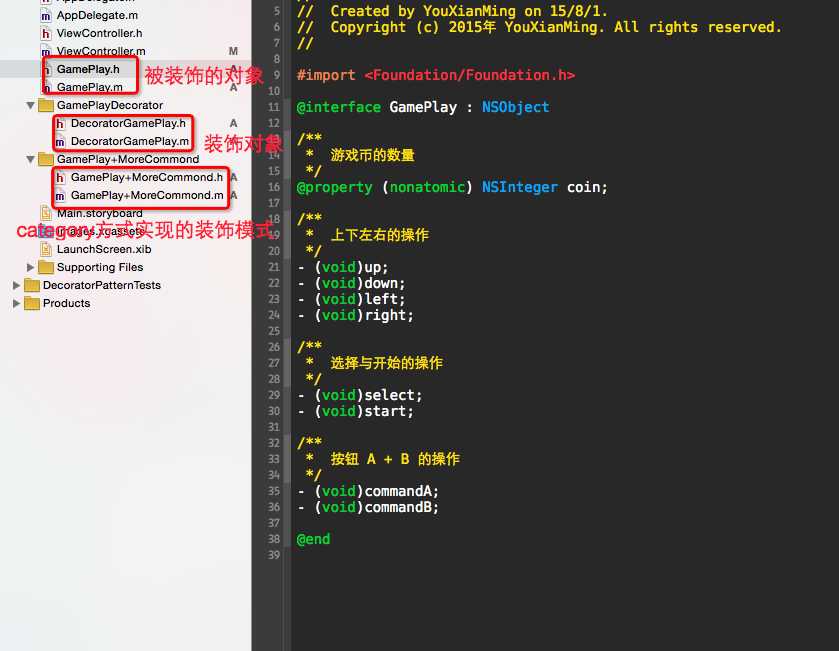Select GamePlay.h header file
The image size is (839, 651).
tap(88, 70)
